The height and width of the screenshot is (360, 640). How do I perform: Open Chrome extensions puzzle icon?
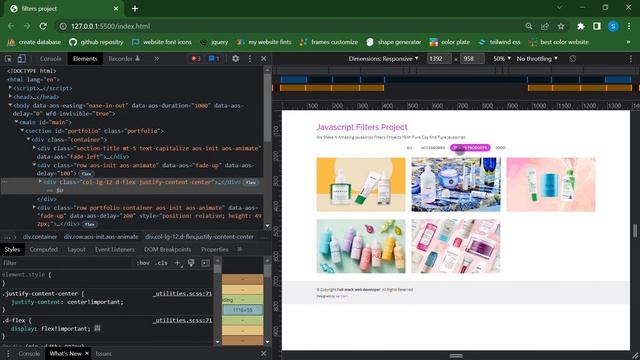pyautogui.click(x=580, y=26)
